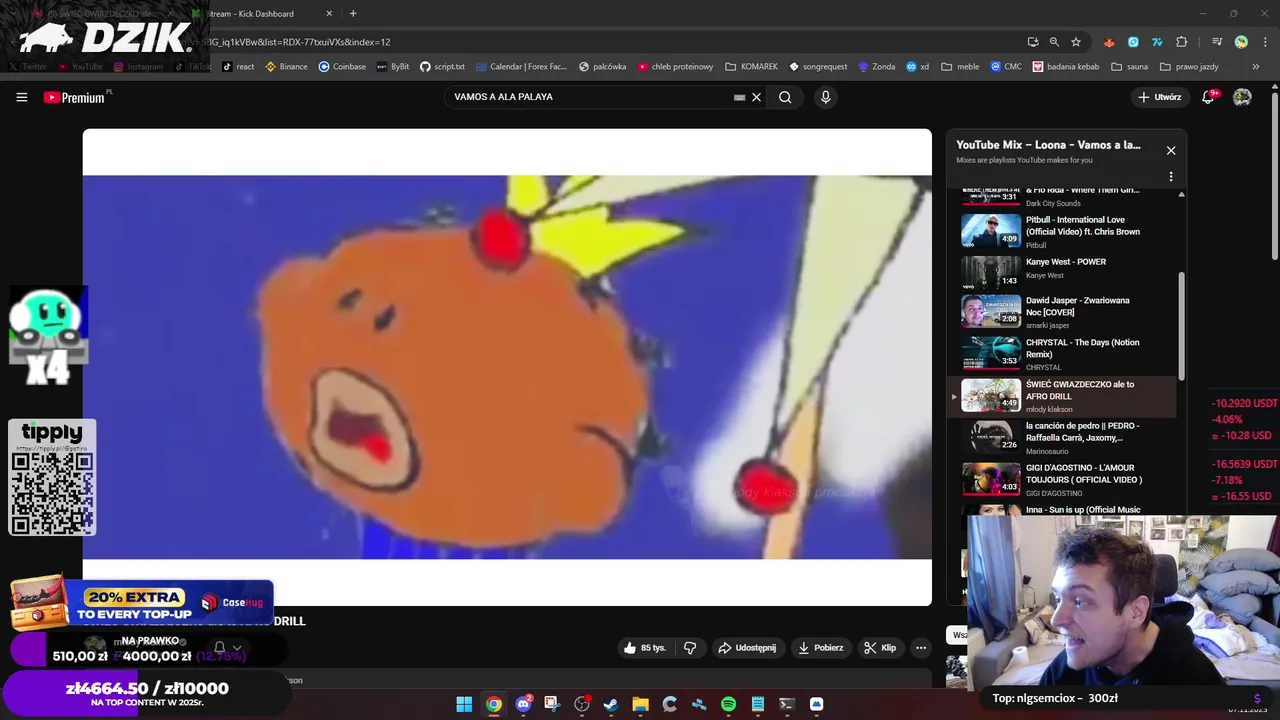1280x720 pixels.
Task: Open OBS Studio from the taskbar
Action: pos(582,704)
